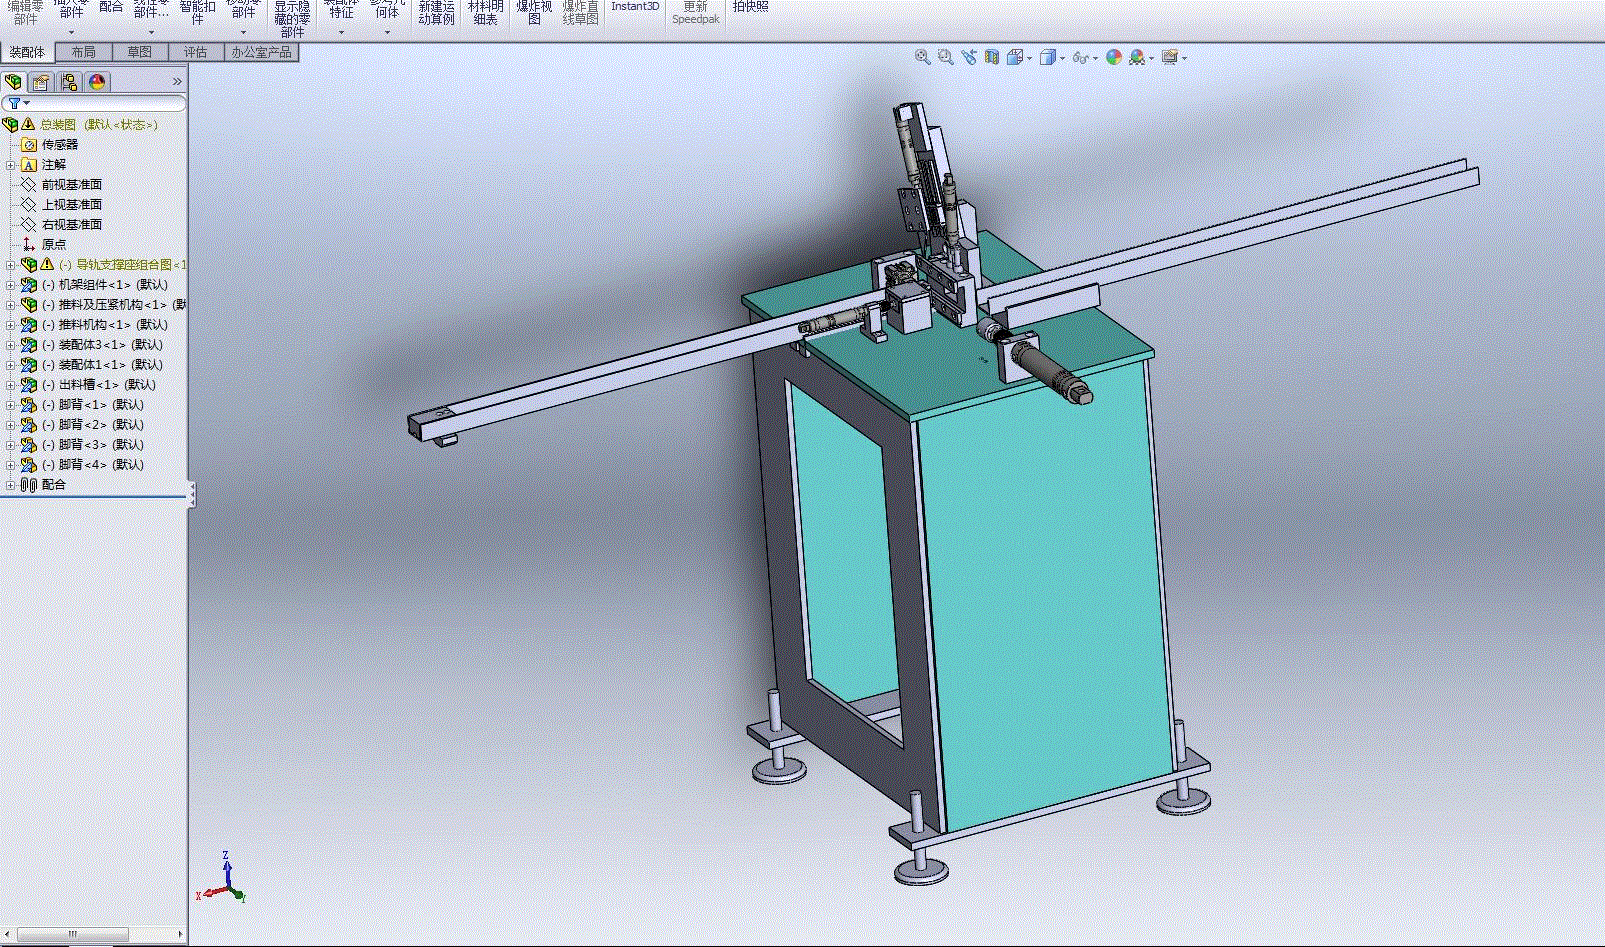
Task: Expand the 配合 mates folder node
Action: point(10,485)
